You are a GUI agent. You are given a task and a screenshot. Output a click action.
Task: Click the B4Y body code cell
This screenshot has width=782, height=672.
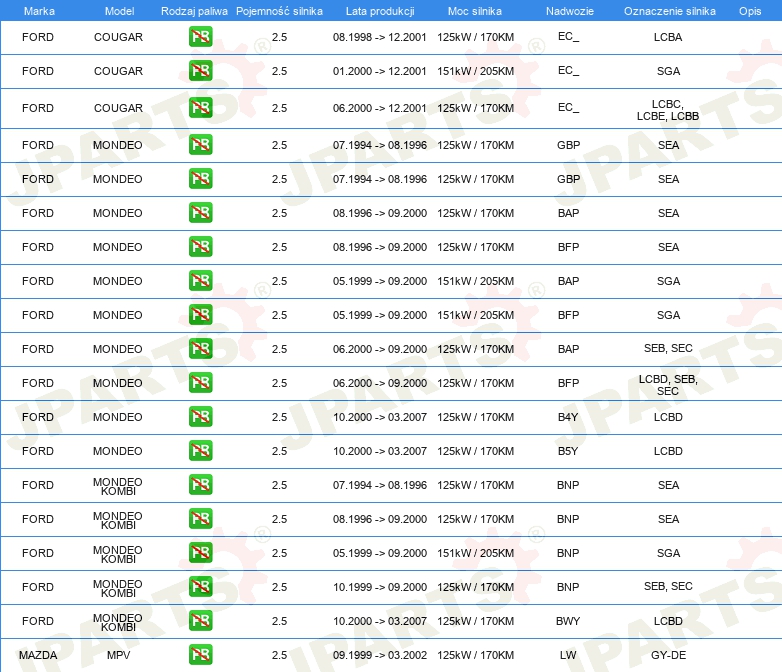568,417
